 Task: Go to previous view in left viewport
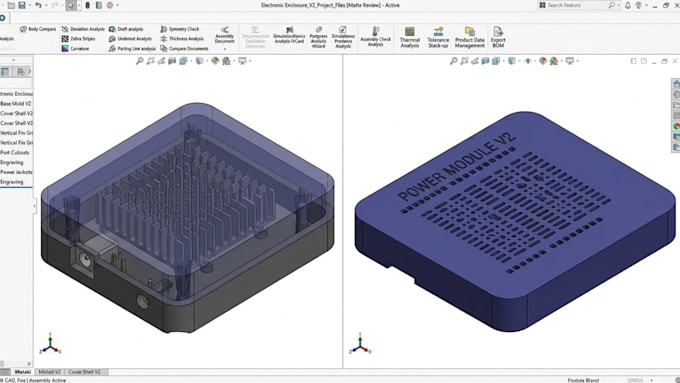[x=161, y=61]
